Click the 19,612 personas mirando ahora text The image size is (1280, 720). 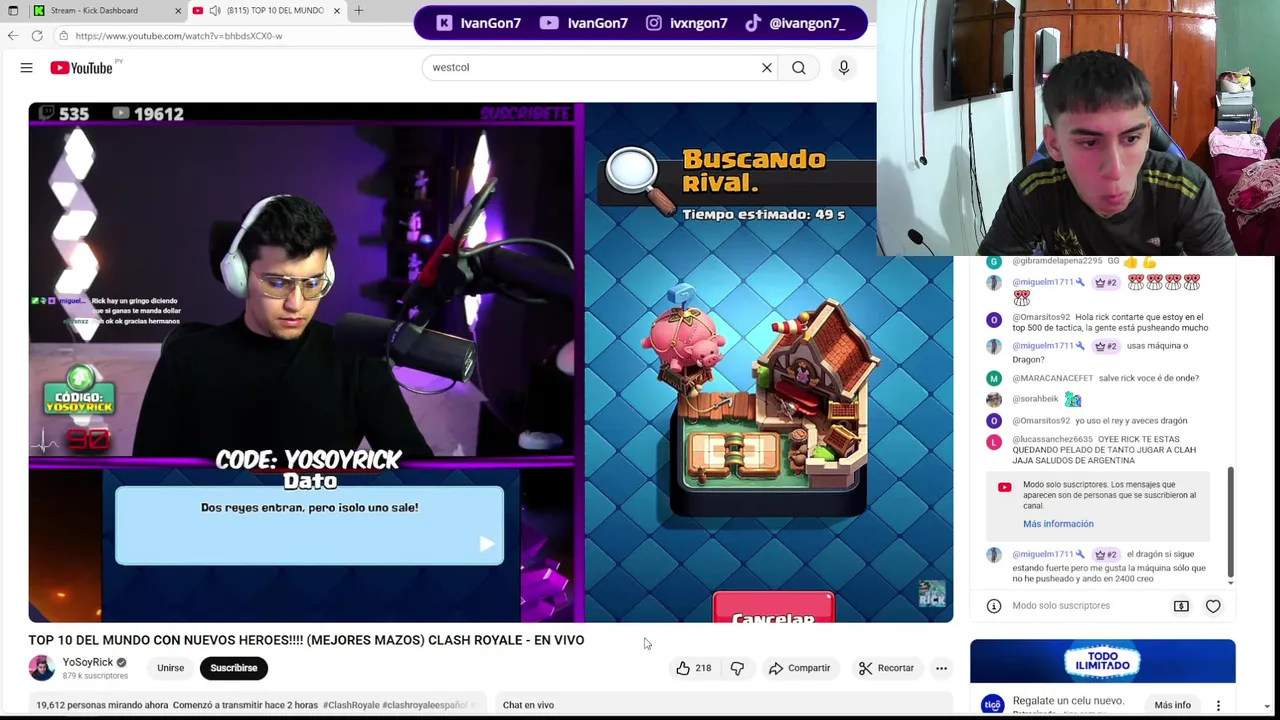[102, 705]
